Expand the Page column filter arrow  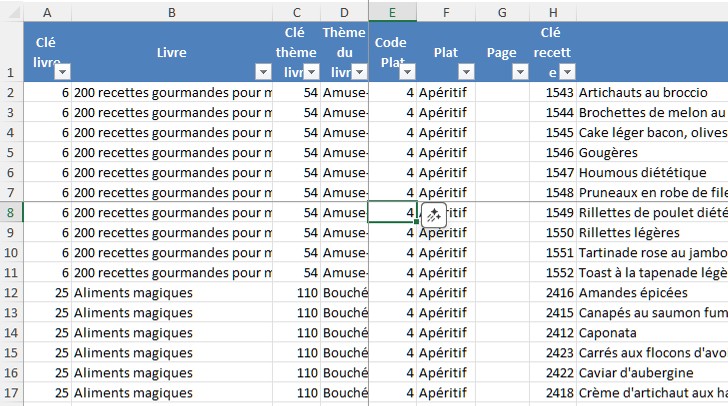click(519, 72)
